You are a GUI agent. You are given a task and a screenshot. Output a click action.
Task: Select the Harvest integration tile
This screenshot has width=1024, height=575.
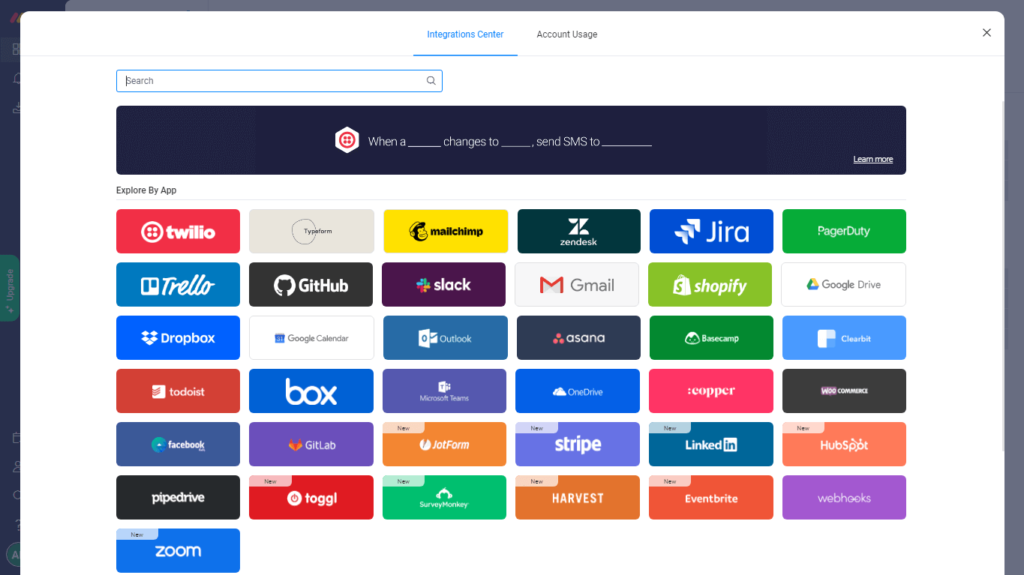[x=577, y=497]
